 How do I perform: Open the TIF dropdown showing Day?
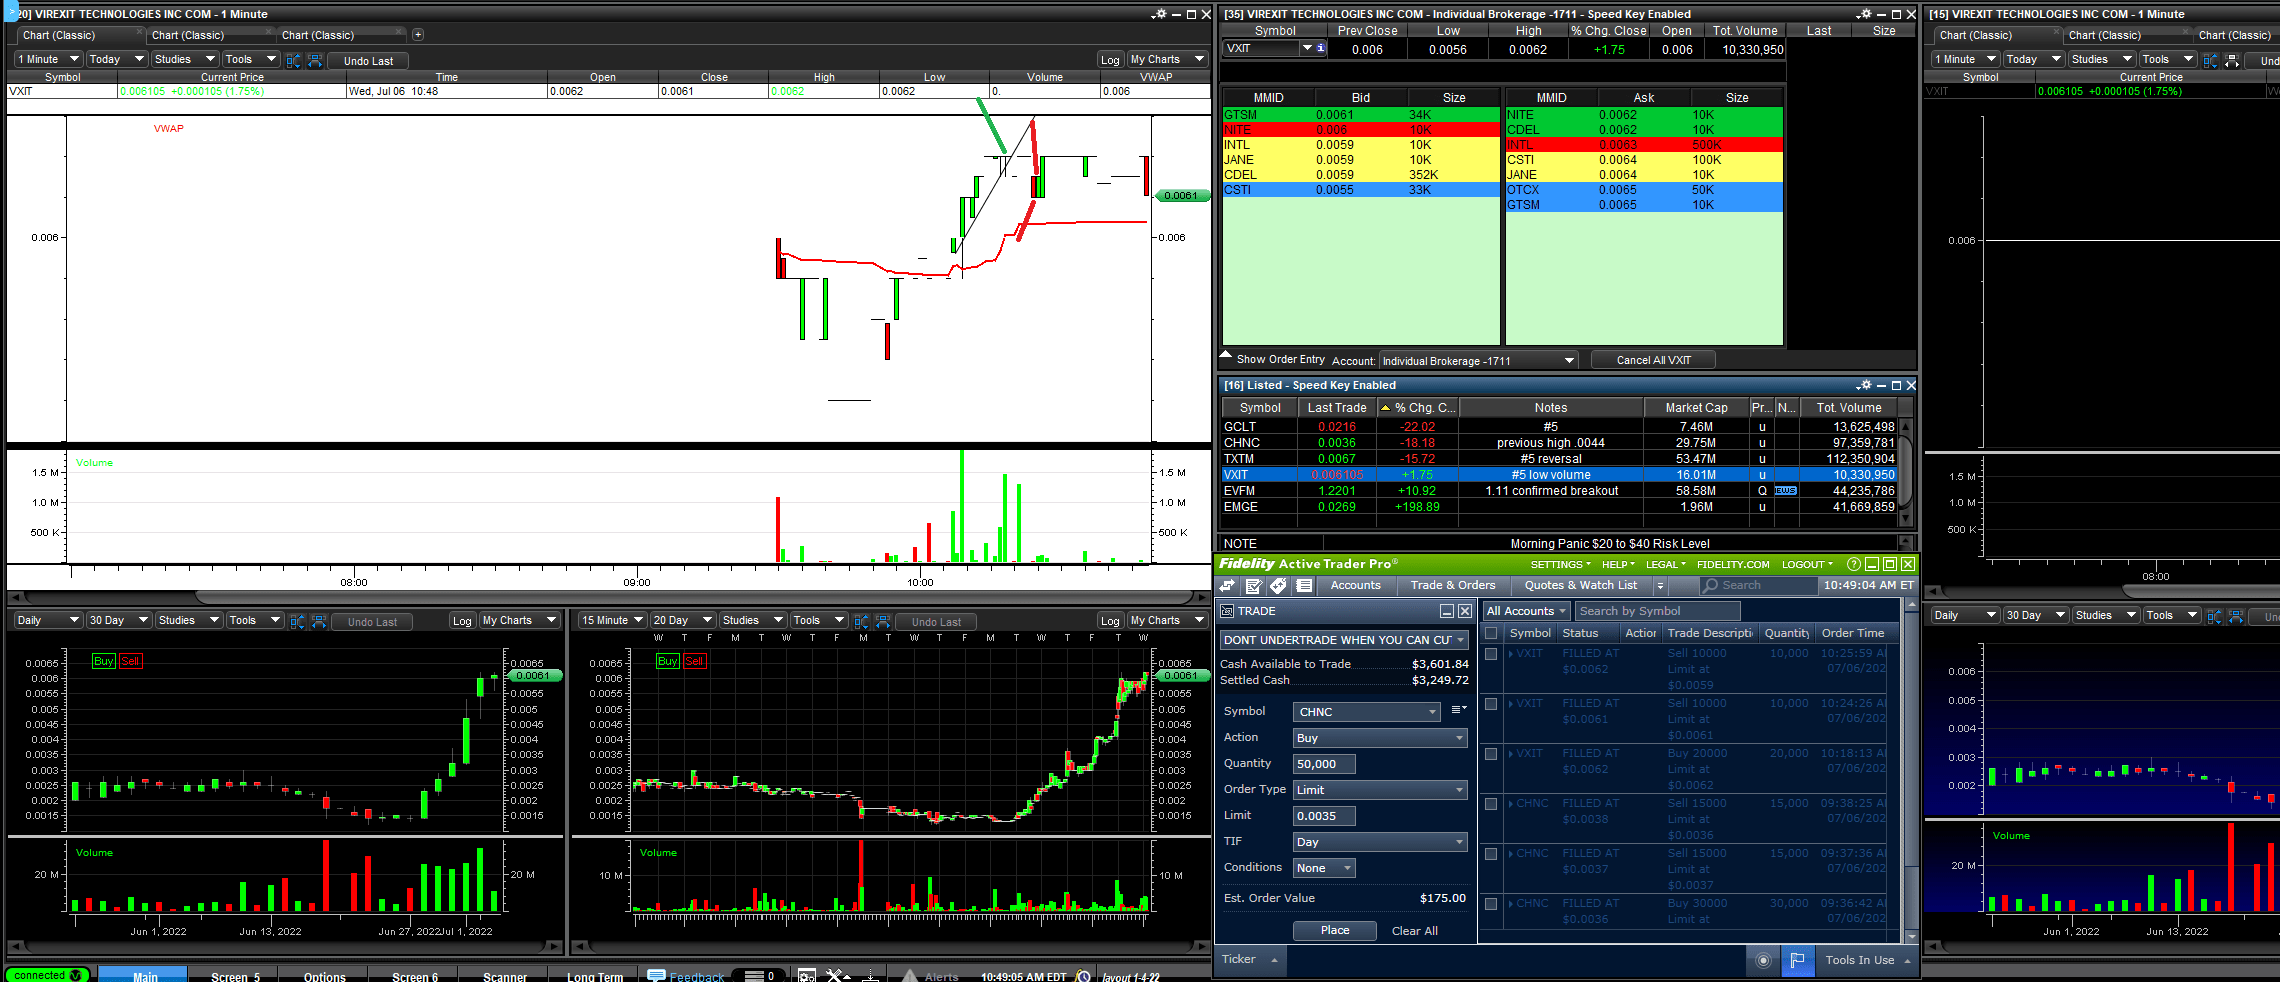tap(1380, 842)
